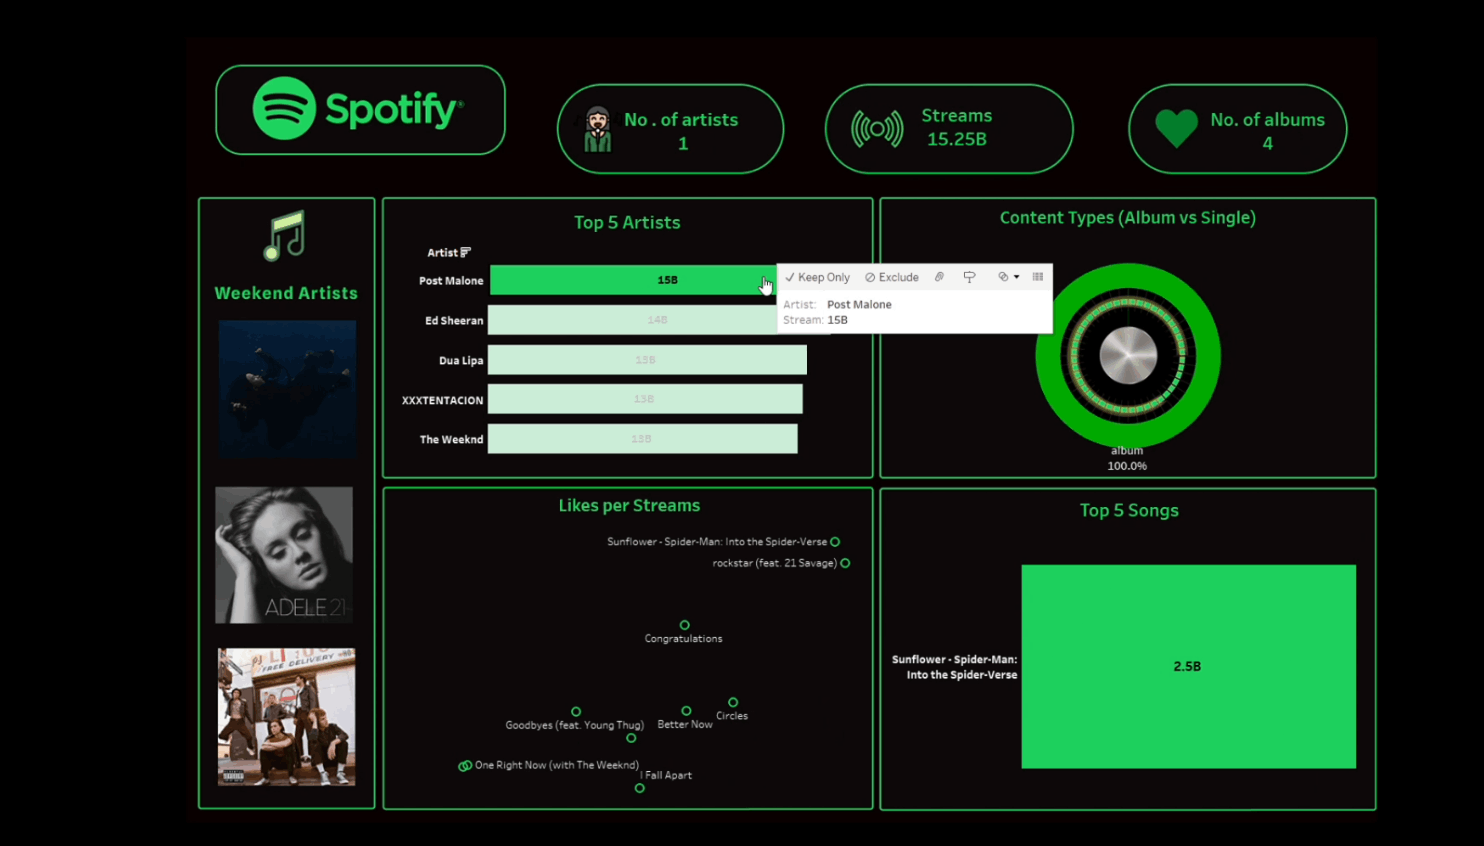1484x846 pixels.
Task: Click the Sunflower bar in Top 5 Songs
Action: (x=1187, y=666)
